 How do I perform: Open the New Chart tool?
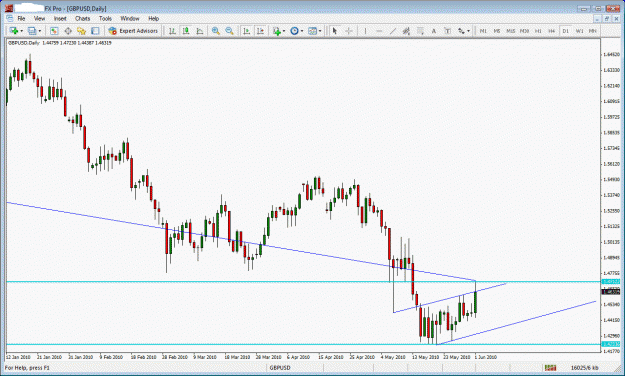coord(14,31)
